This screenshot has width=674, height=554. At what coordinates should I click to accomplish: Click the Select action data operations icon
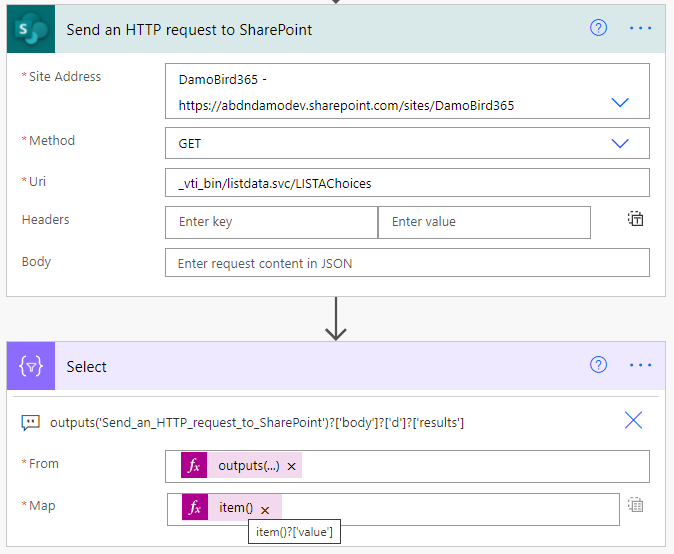point(31,366)
